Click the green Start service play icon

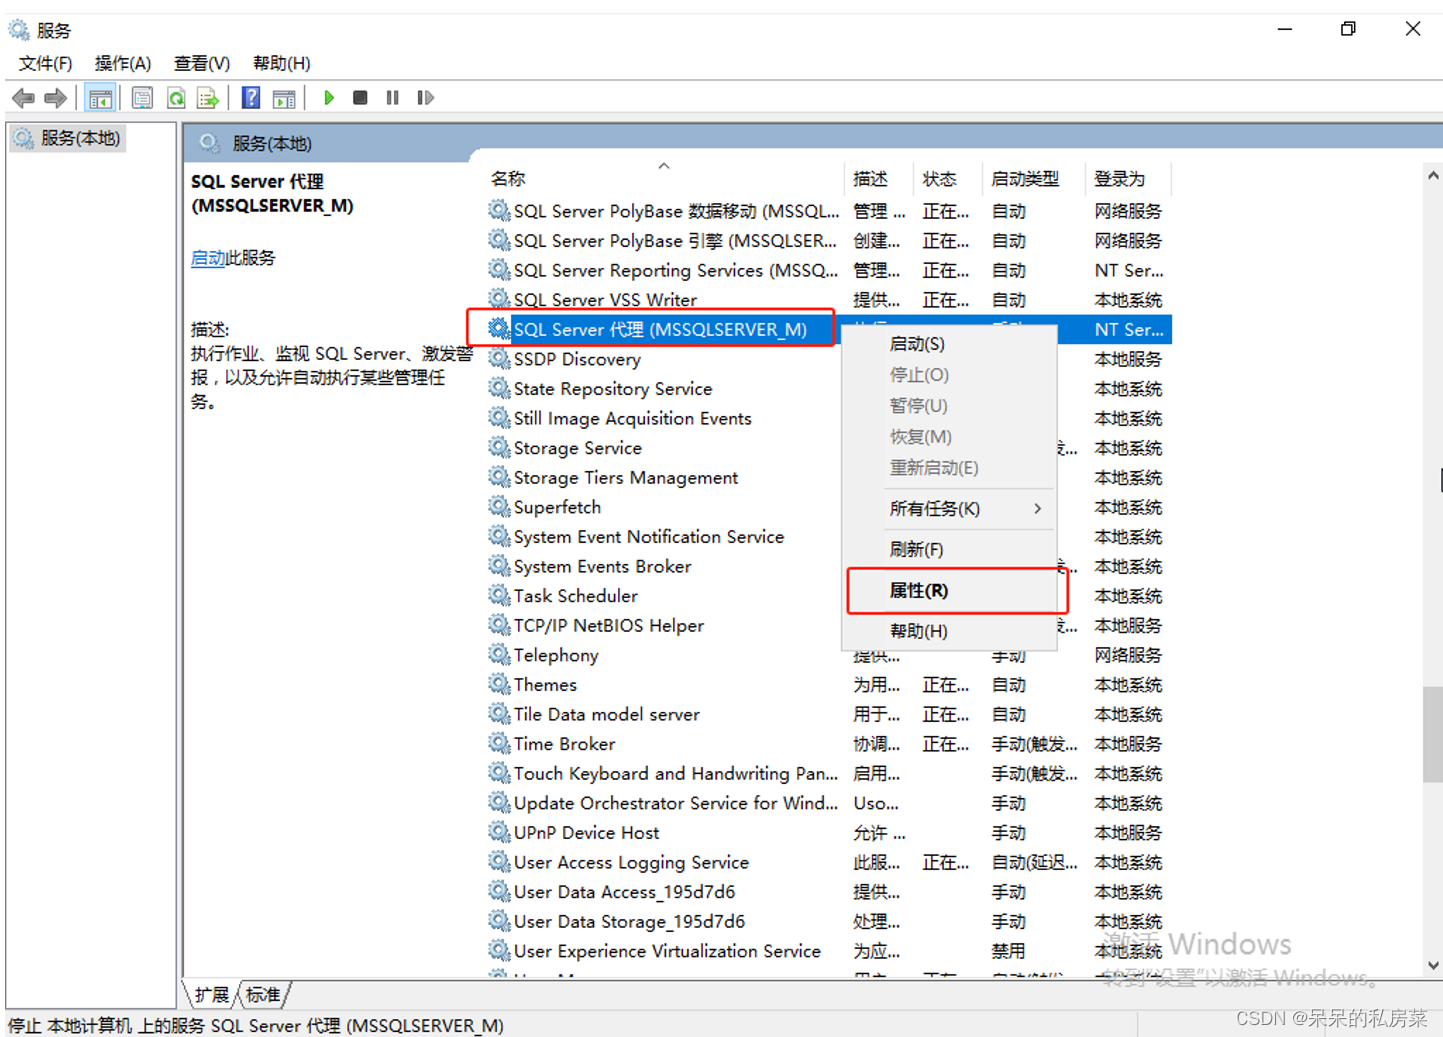328,98
